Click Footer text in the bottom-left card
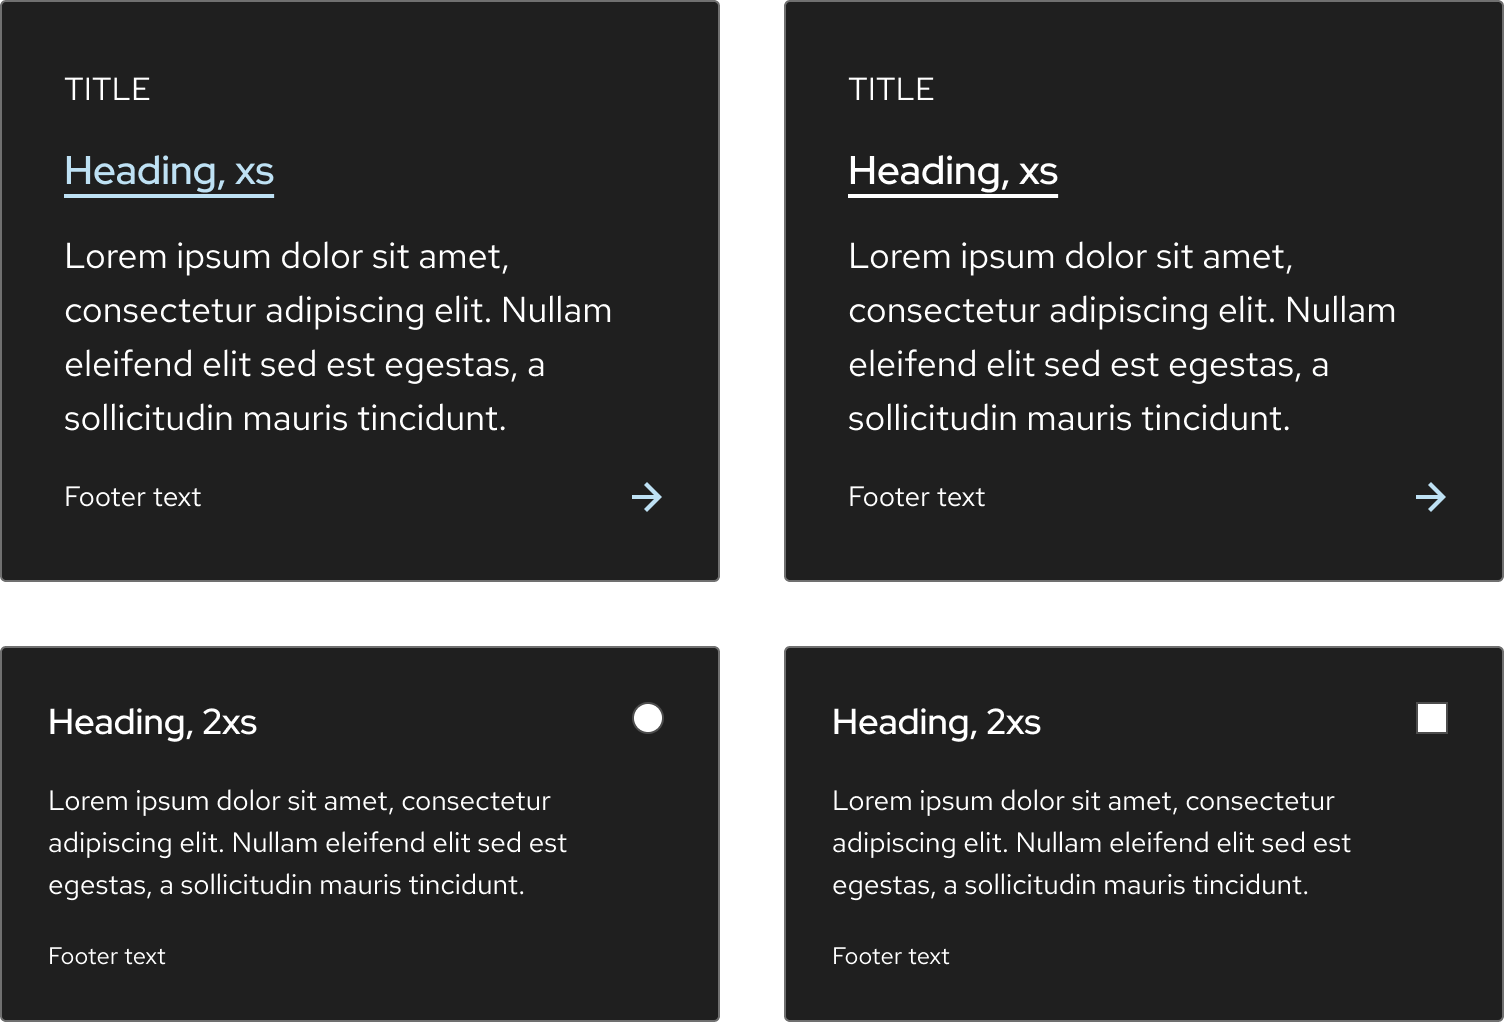This screenshot has height=1022, width=1504. (x=107, y=956)
